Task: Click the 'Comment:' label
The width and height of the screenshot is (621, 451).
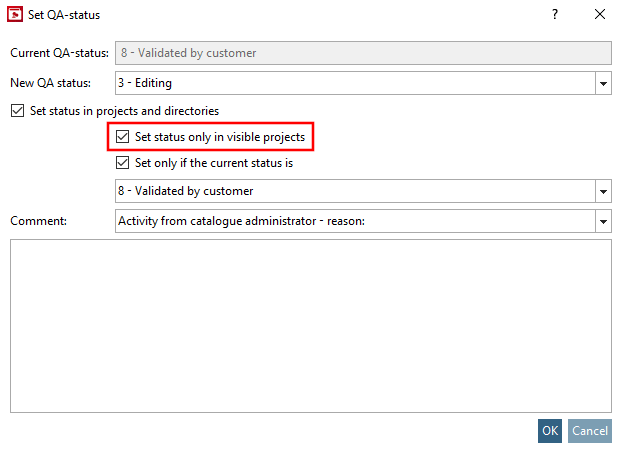Action: pyautogui.click(x=38, y=220)
